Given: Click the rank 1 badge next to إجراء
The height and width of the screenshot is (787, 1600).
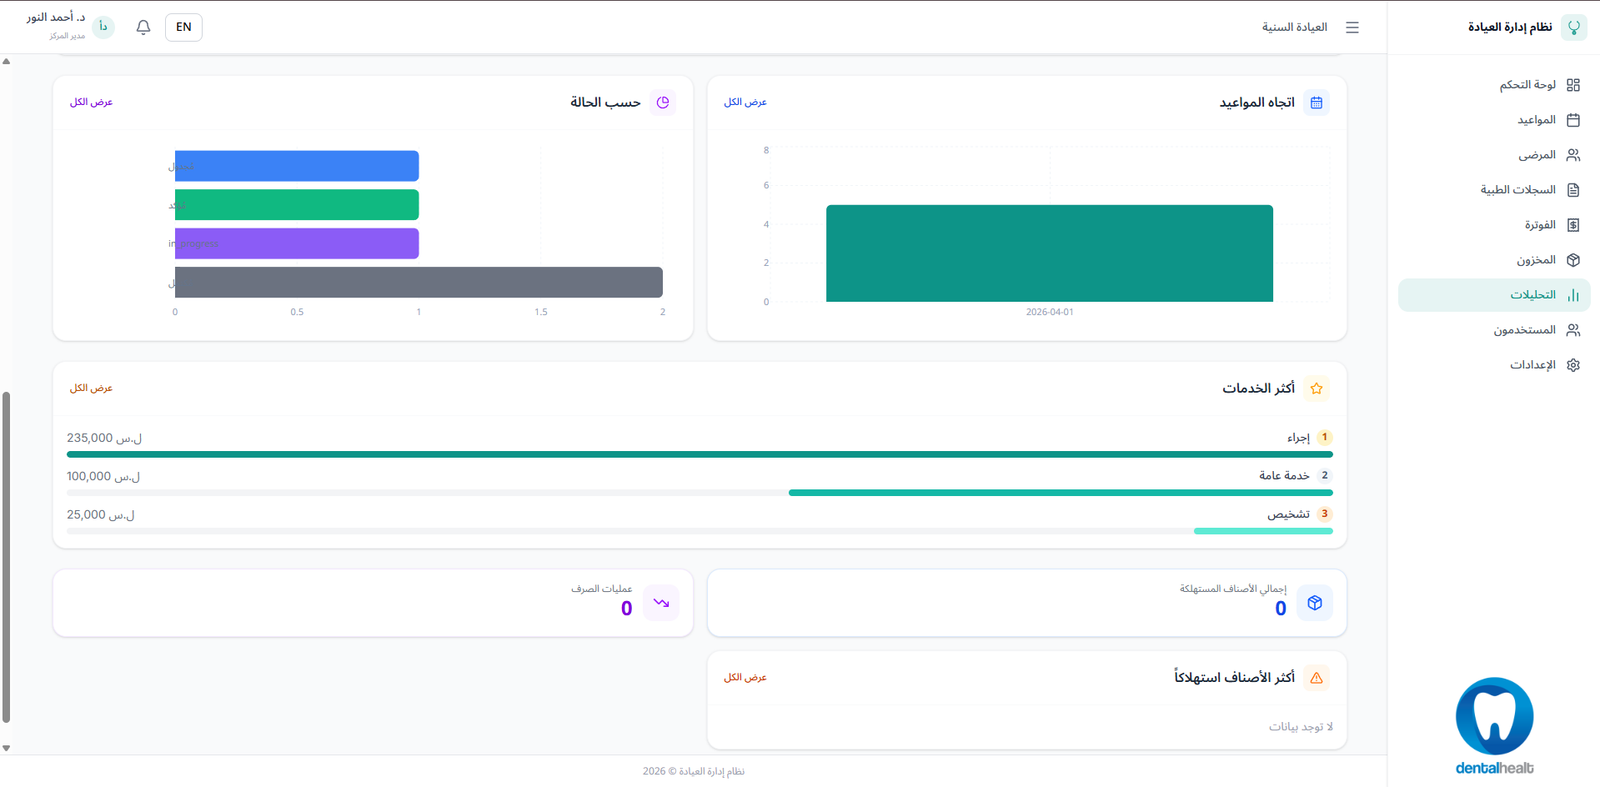Looking at the screenshot, I should click(x=1324, y=437).
